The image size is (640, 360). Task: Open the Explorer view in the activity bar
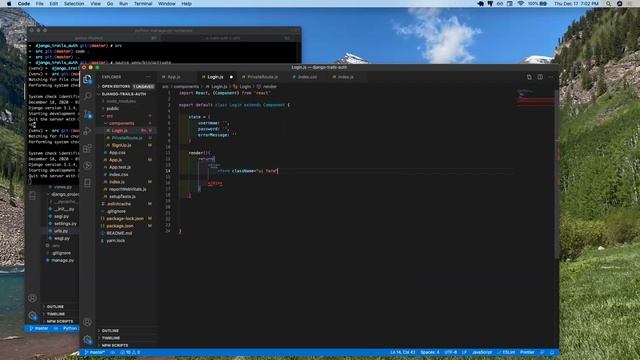point(87,79)
